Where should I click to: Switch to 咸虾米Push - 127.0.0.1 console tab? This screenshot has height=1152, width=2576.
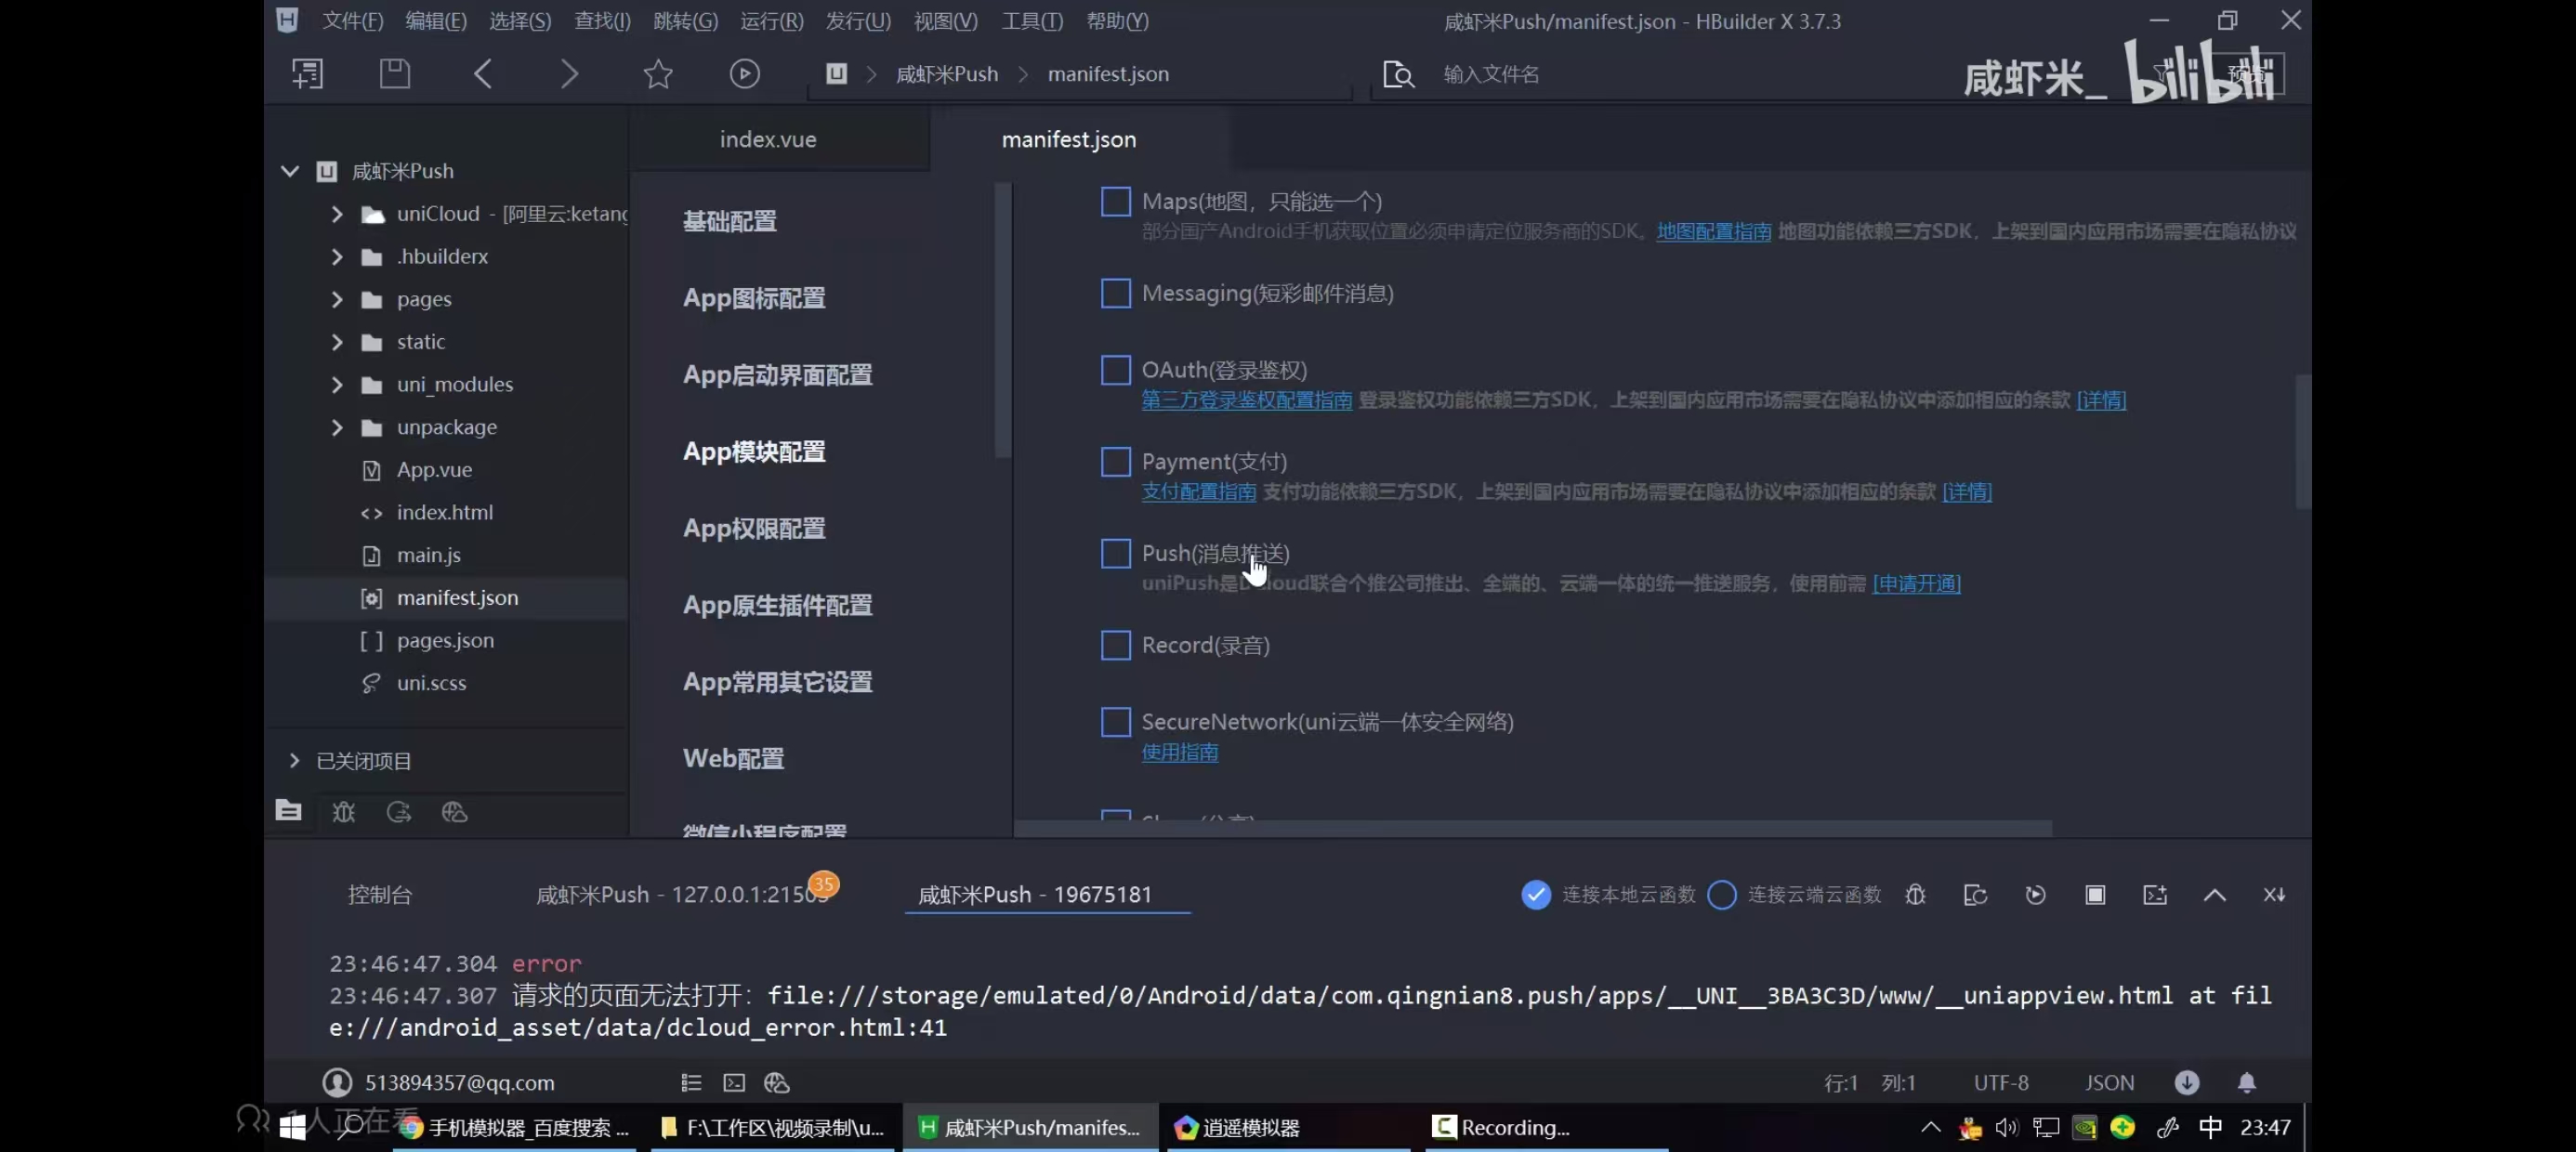683,895
